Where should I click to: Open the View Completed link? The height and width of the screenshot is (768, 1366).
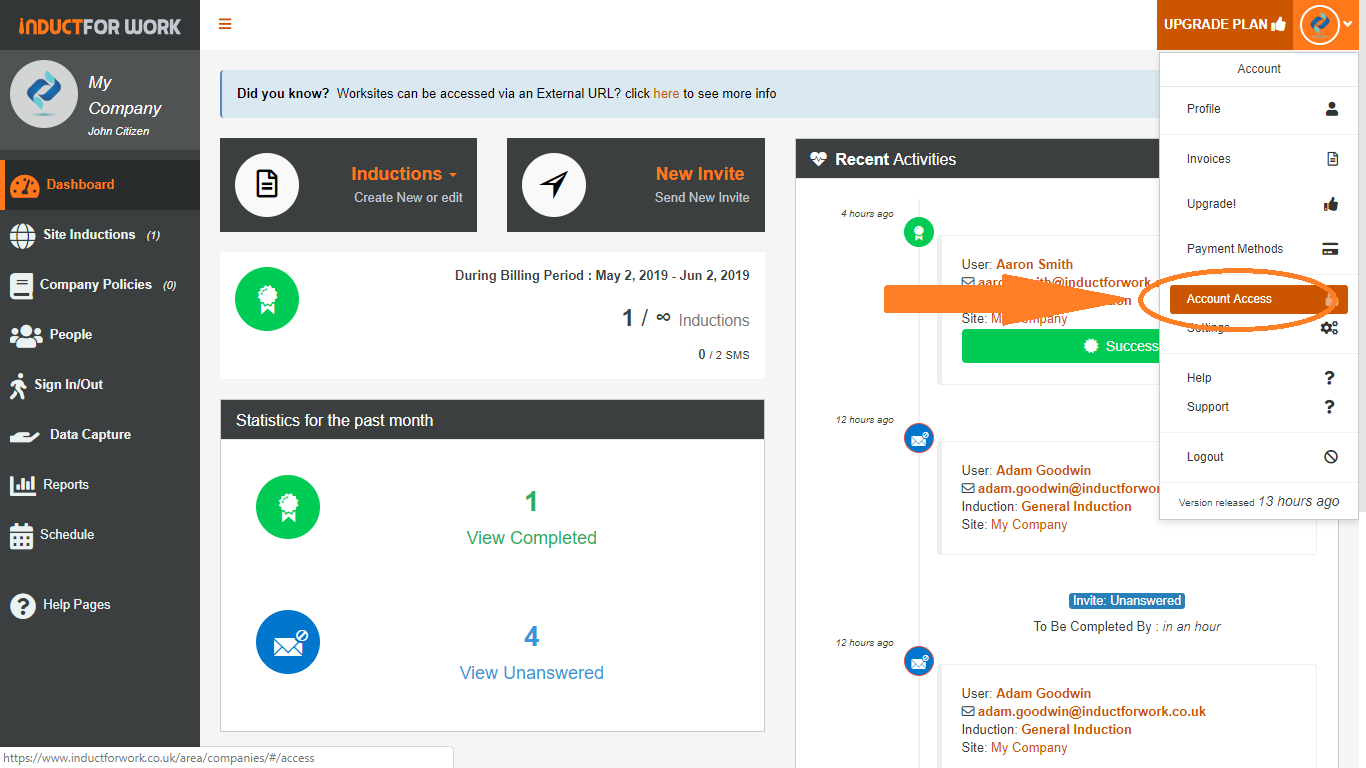532,538
